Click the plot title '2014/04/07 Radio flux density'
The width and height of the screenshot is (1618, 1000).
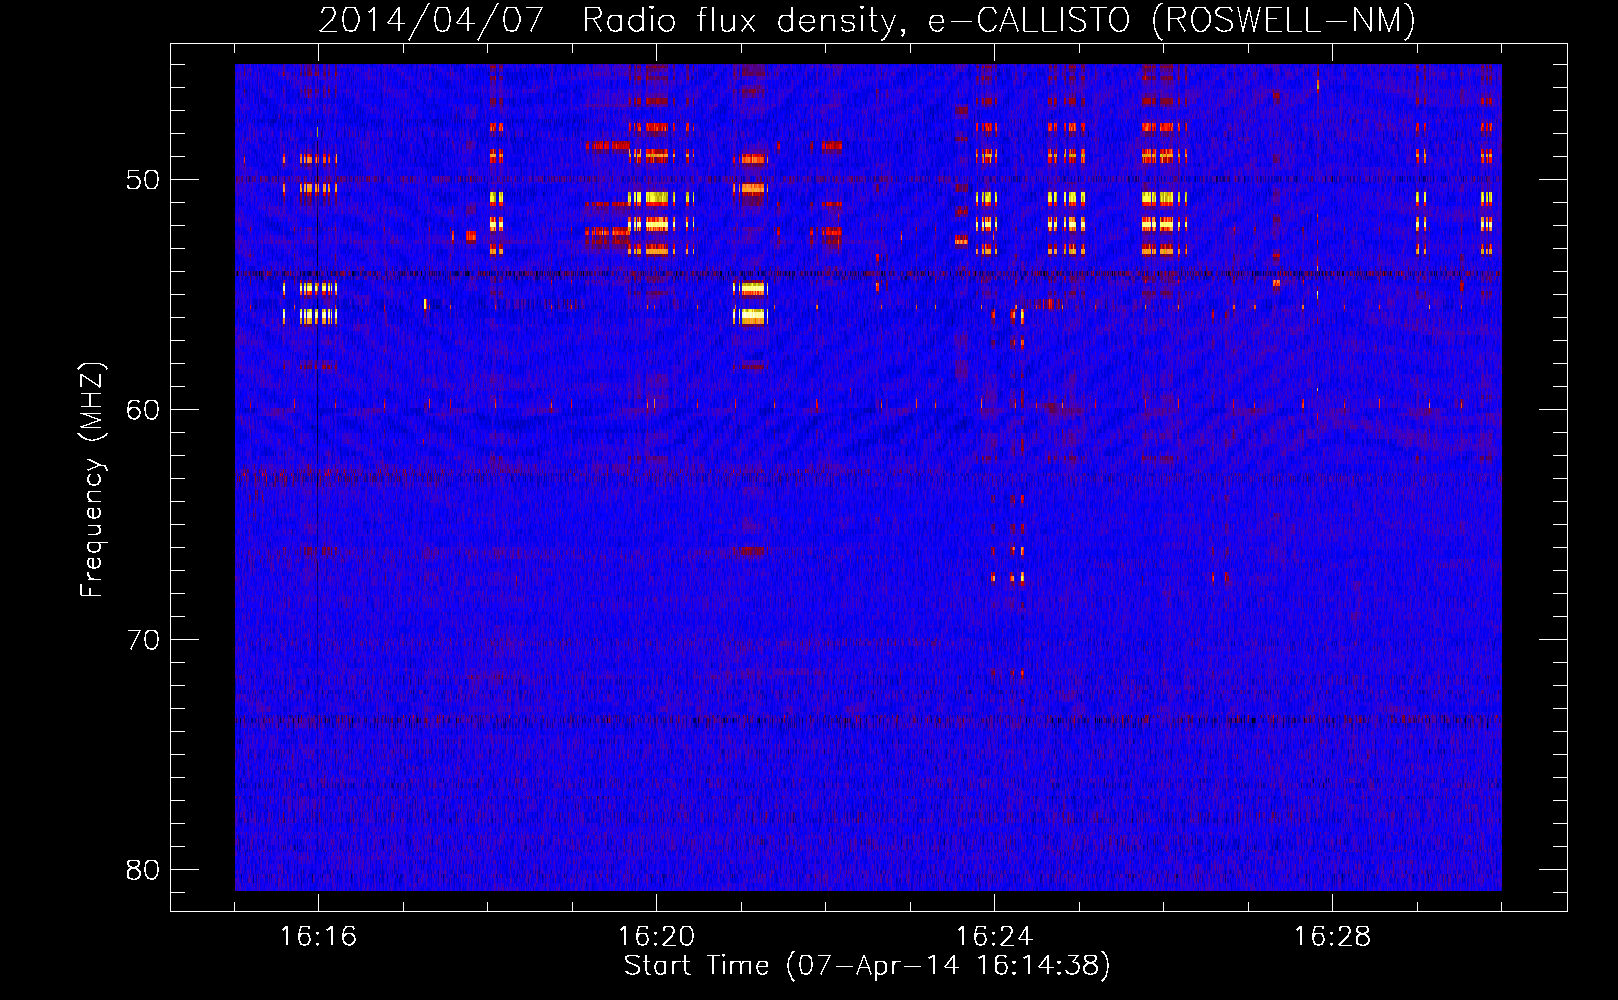(x=867, y=20)
